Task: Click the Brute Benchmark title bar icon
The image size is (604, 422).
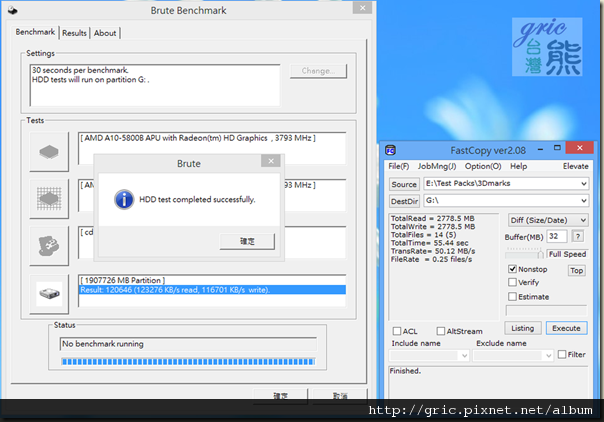Action: pyautogui.click(x=12, y=10)
